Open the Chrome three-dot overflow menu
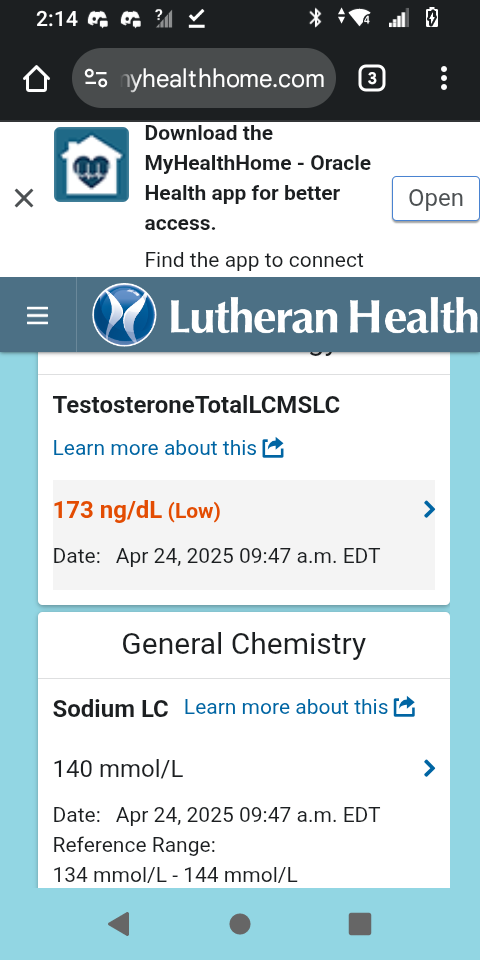This screenshot has width=480, height=960. point(444,78)
